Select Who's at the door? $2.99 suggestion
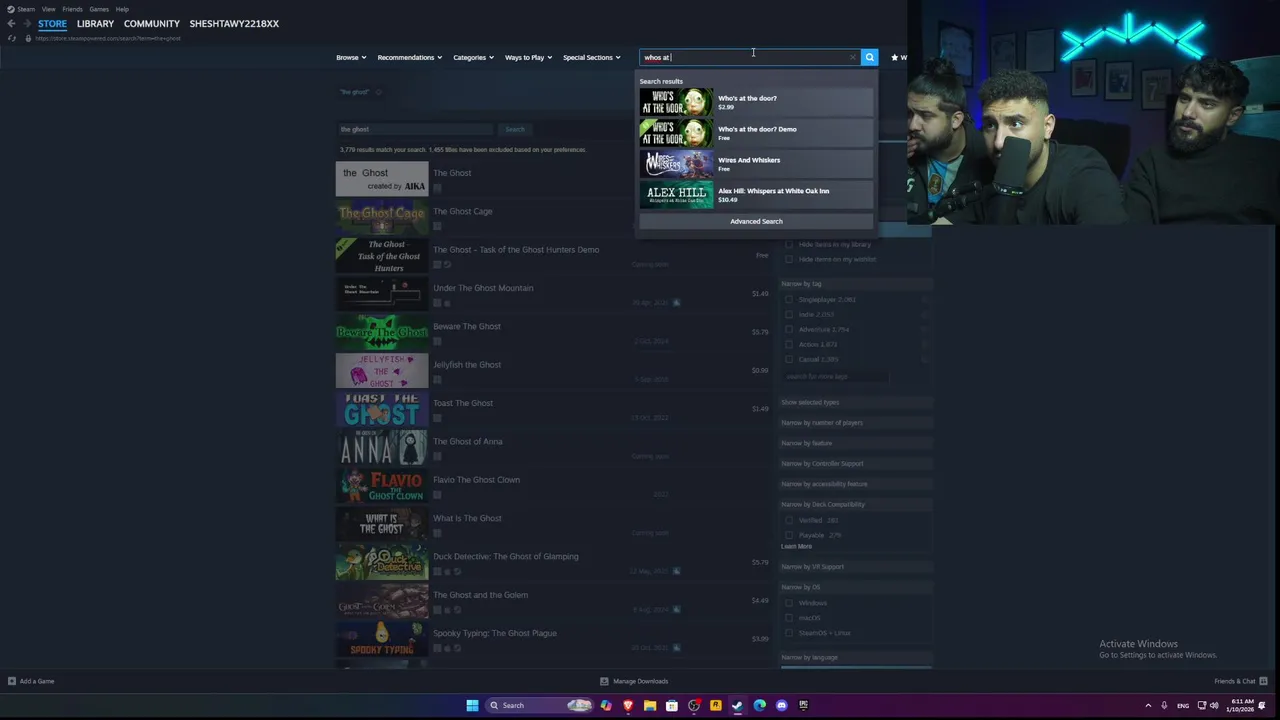 click(756, 102)
